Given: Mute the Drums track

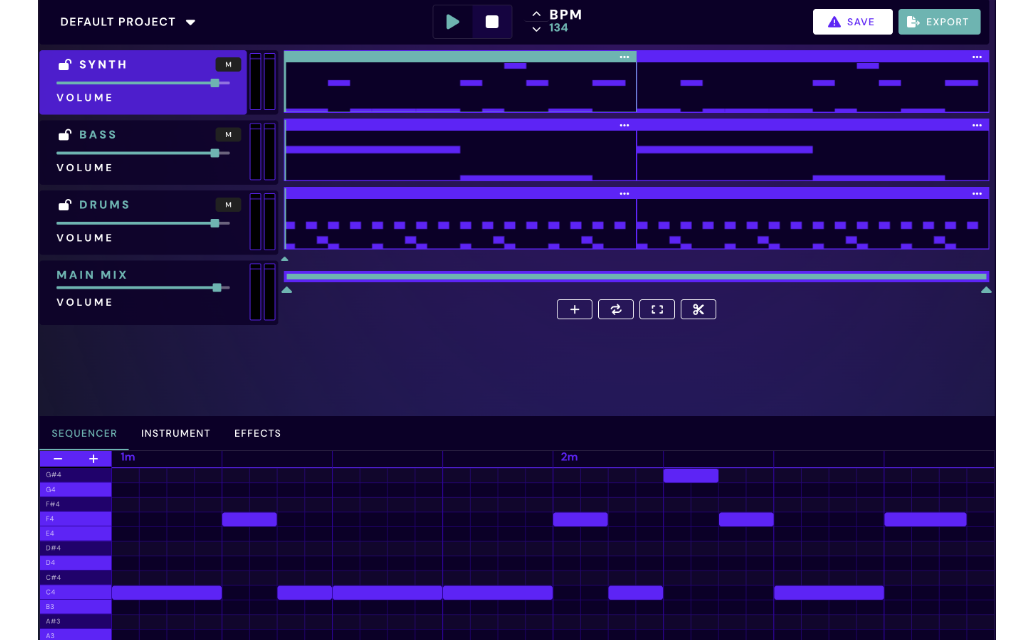Looking at the screenshot, I should click(228, 205).
